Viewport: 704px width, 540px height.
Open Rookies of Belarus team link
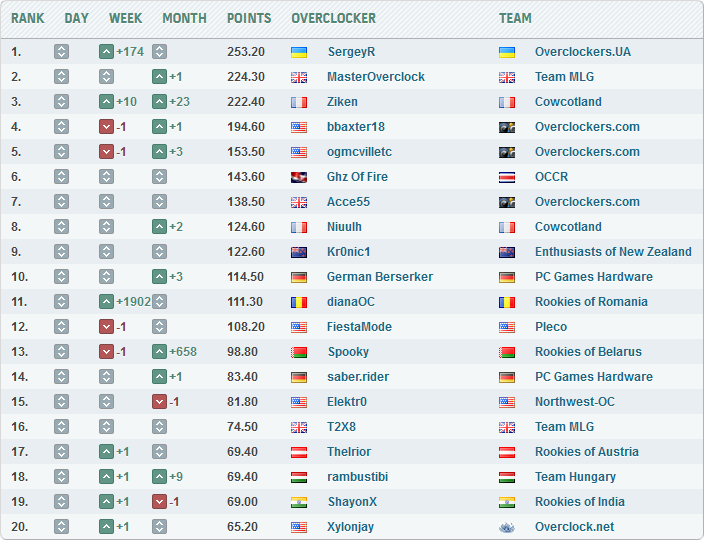pyautogui.click(x=588, y=352)
